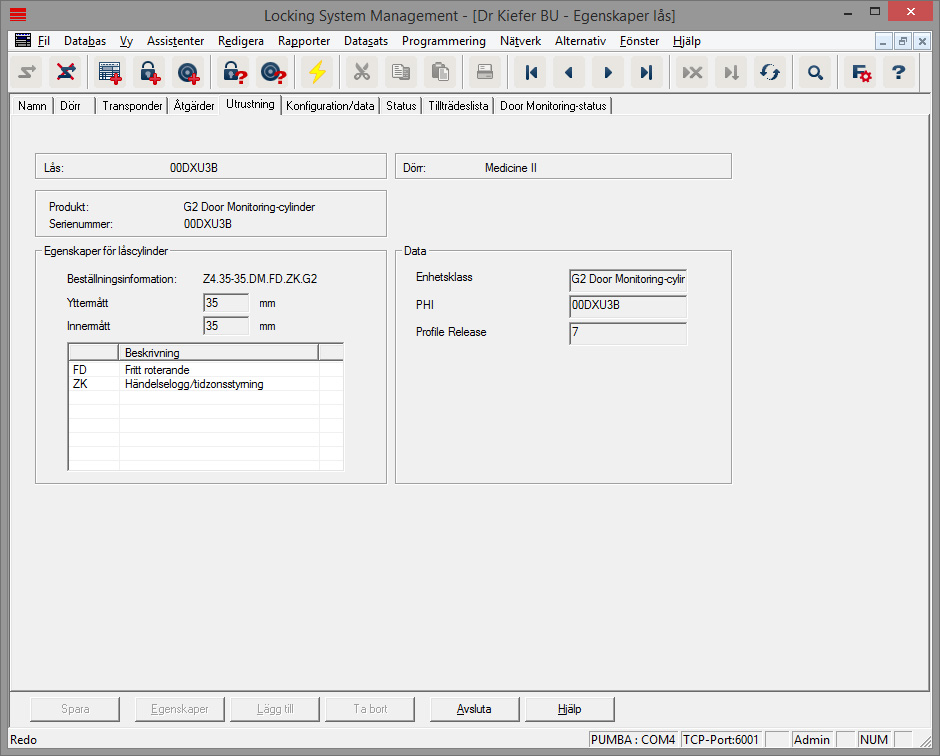Go to the first record
This screenshot has width=940, height=756.
click(x=531, y=72)
